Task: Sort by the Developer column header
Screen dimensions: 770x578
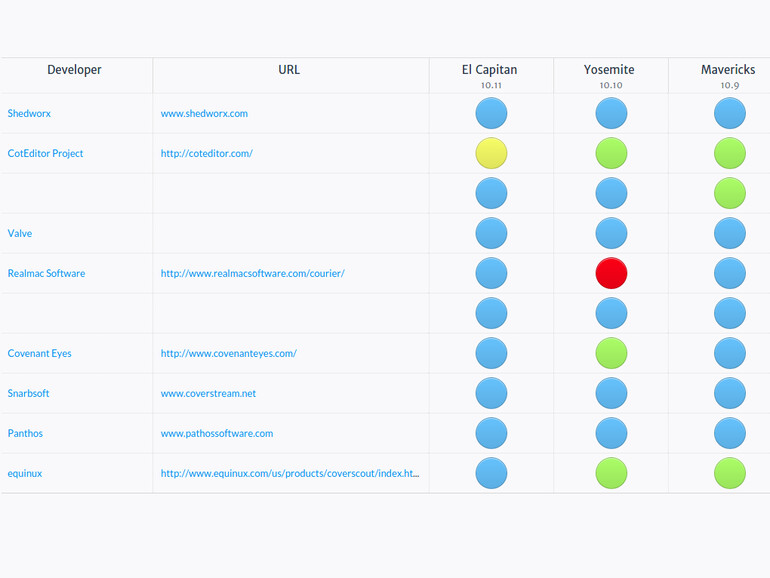Action: (x=74, y=70)
